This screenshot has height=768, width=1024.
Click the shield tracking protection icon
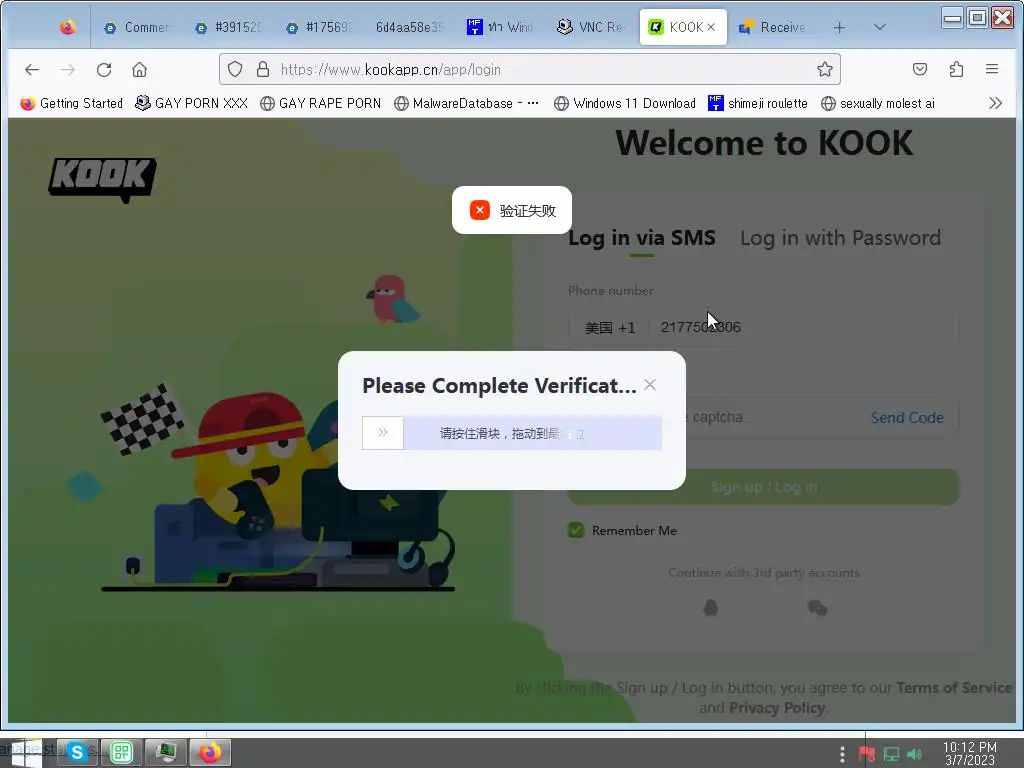[x=235, y=69]
